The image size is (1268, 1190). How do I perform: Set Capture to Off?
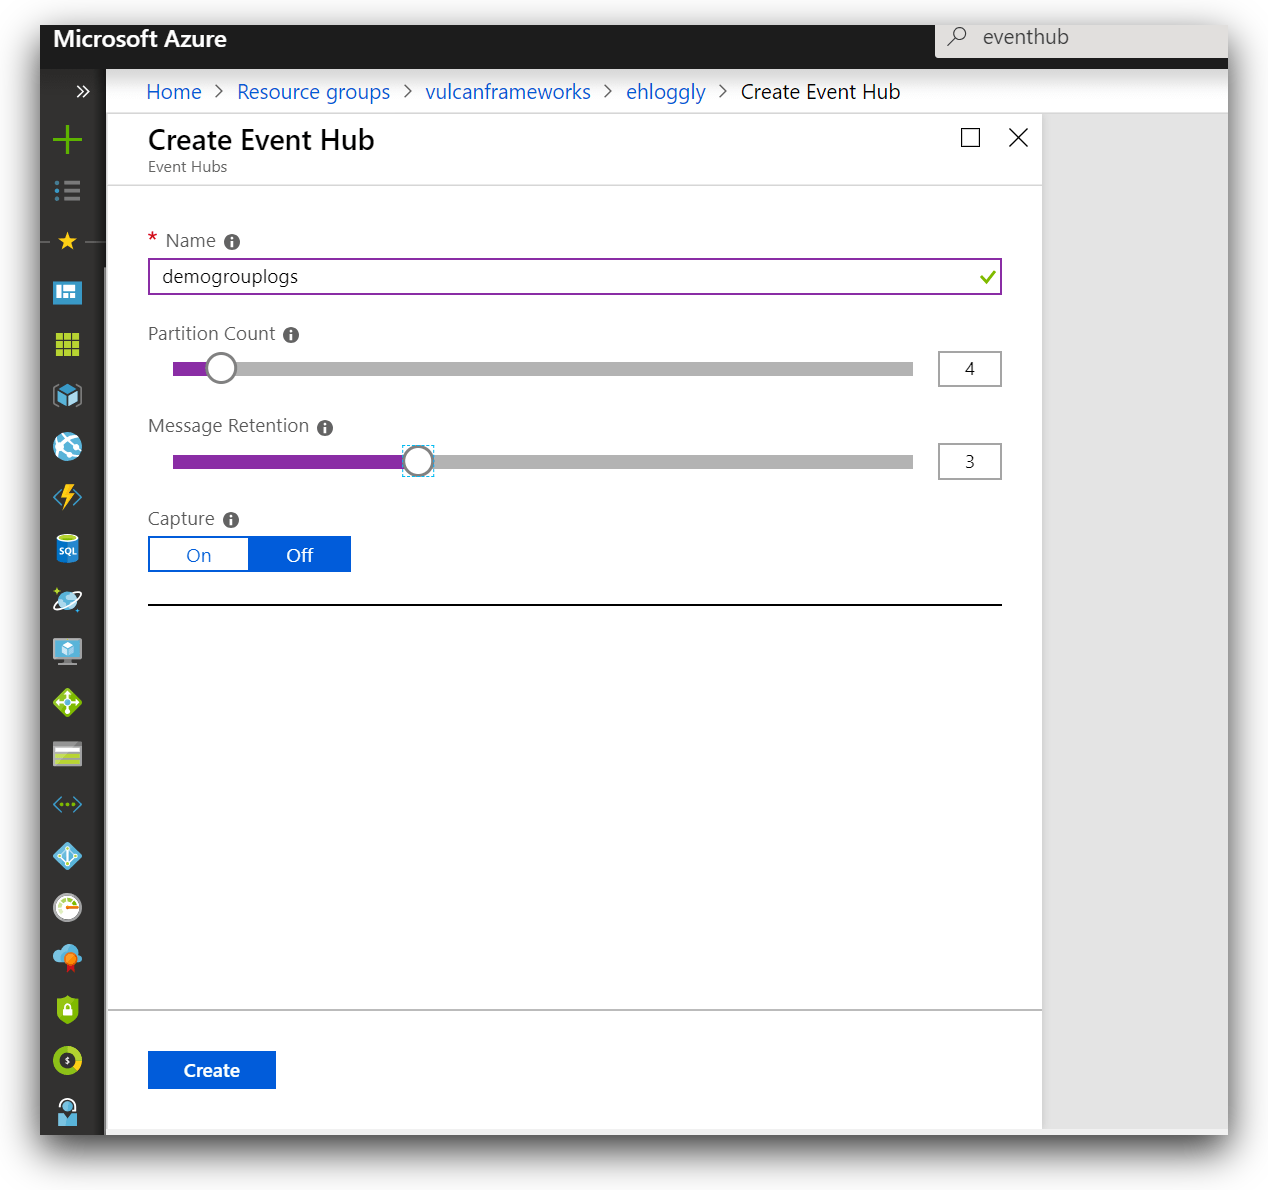point(299,555)
